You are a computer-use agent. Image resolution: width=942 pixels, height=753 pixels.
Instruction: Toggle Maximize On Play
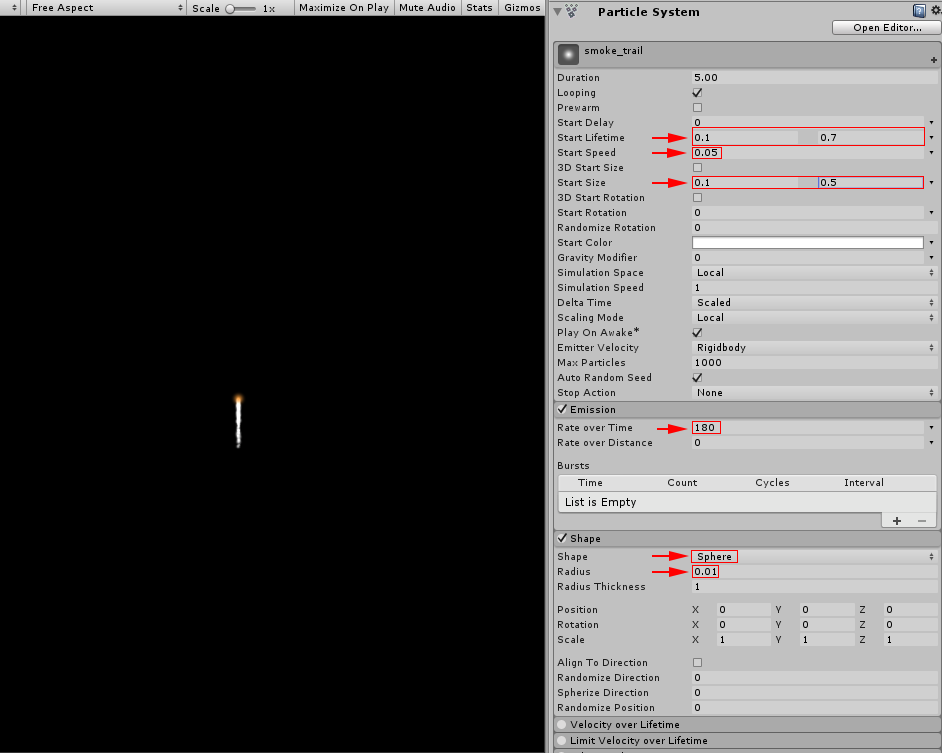344,8
